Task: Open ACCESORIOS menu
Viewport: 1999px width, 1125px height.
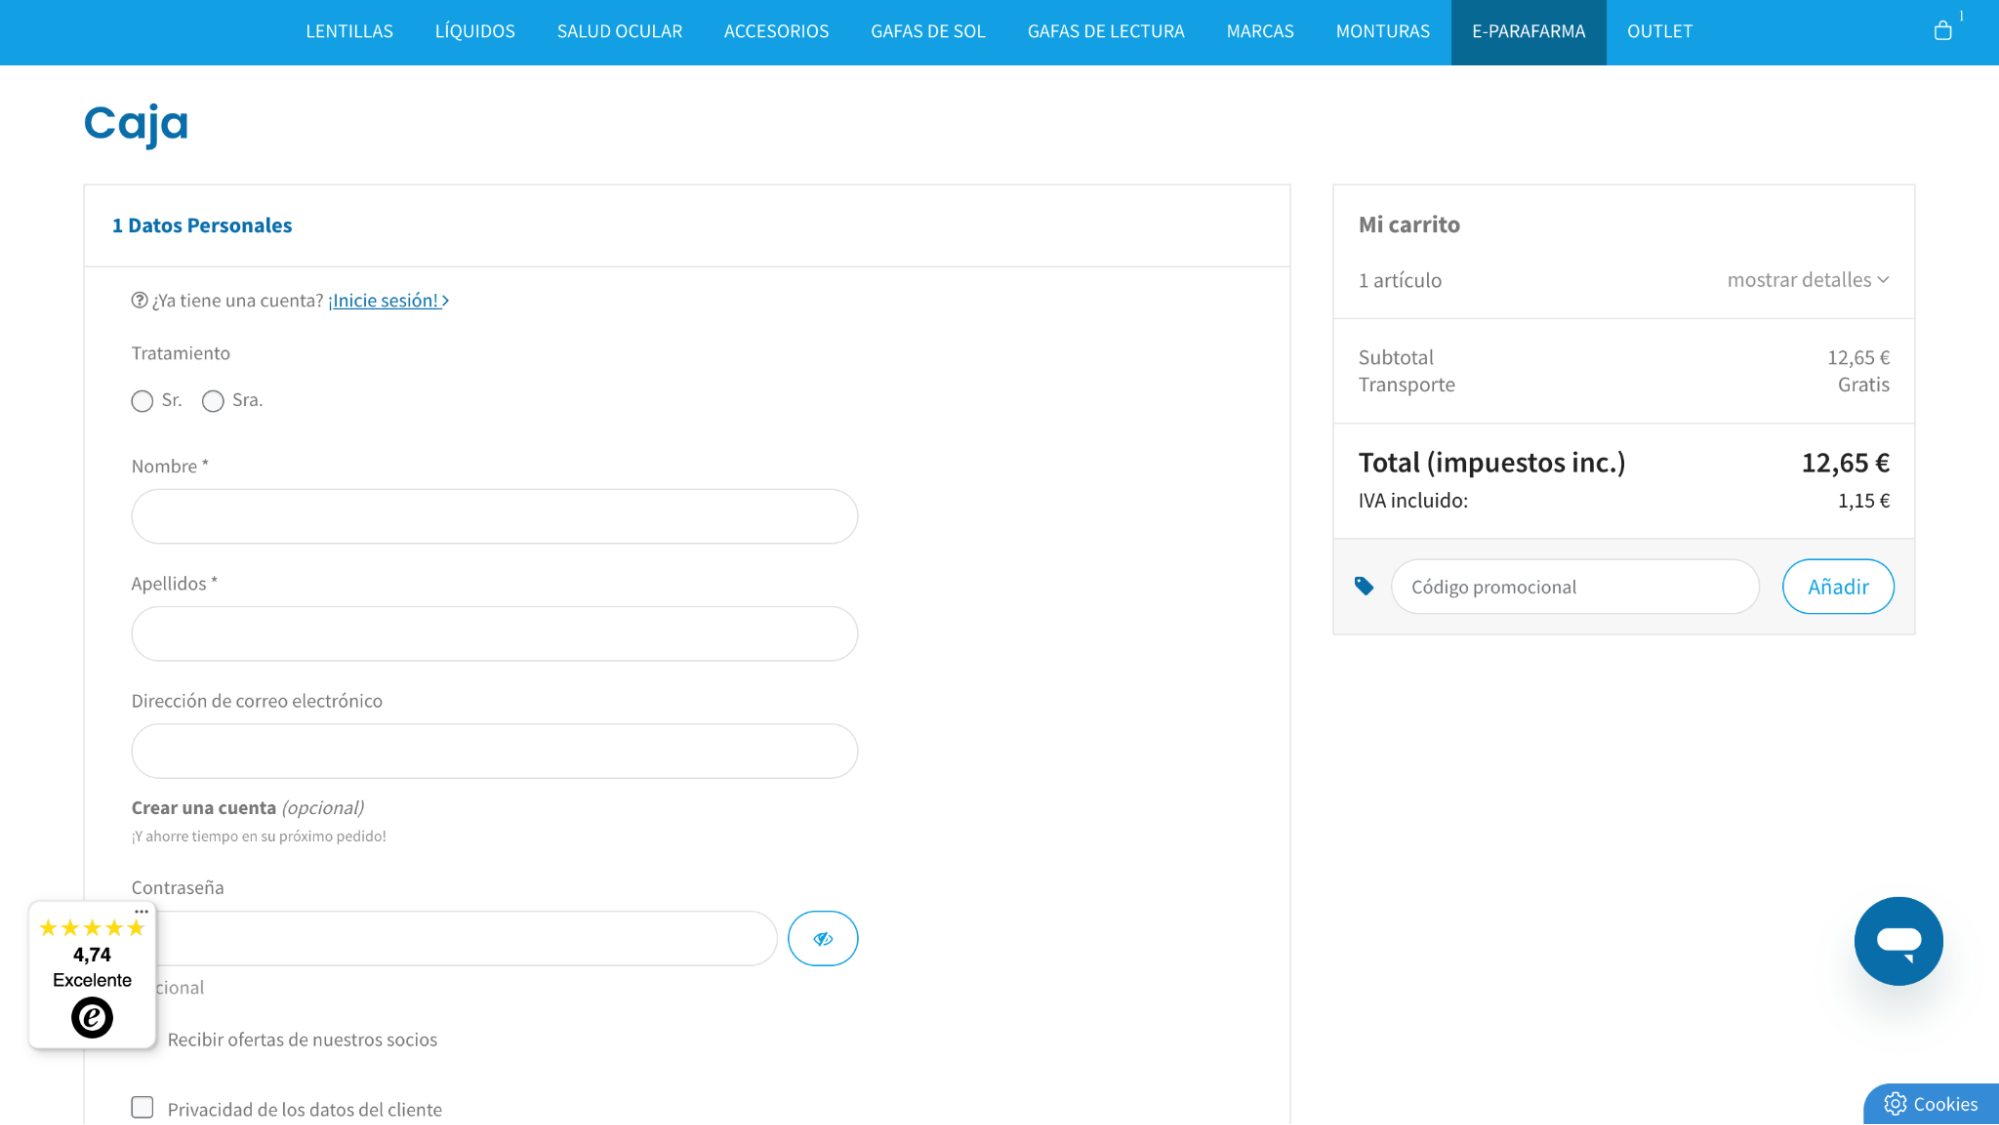Action: coord(776,31)
